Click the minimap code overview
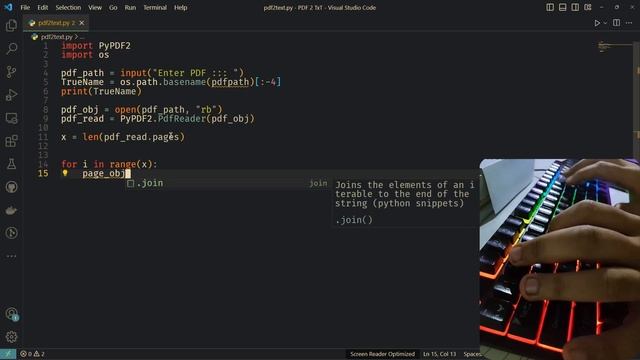Image resolution: width=640 pixels, height=360 pixels. pos(615,47)
